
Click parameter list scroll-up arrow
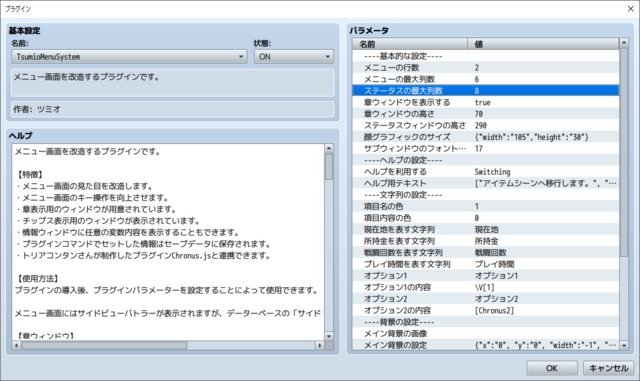pos(624,43)
